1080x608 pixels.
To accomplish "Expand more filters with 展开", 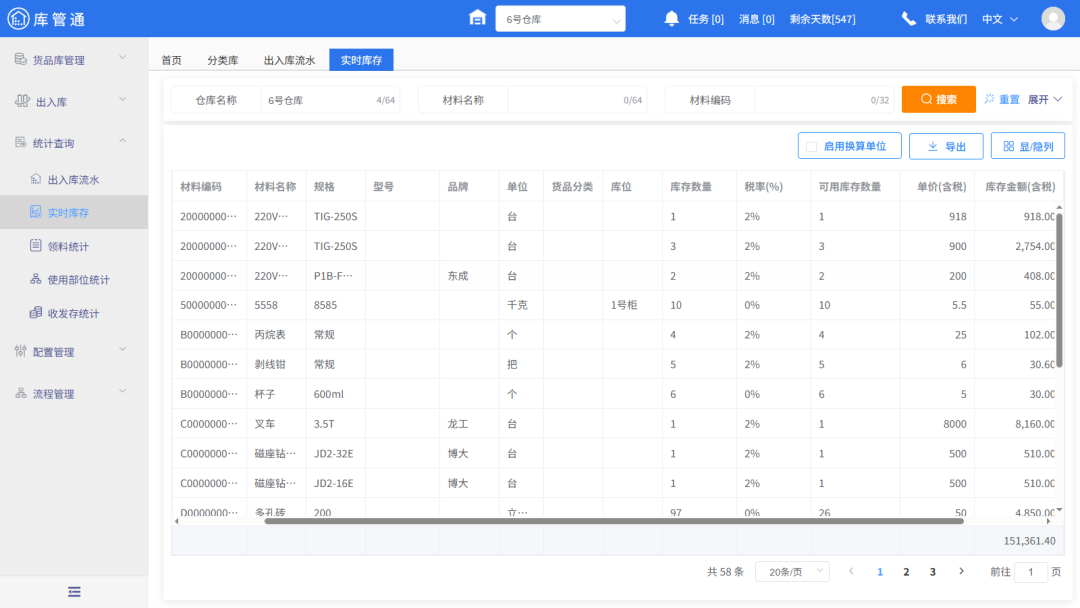I will coord(1045,100).
